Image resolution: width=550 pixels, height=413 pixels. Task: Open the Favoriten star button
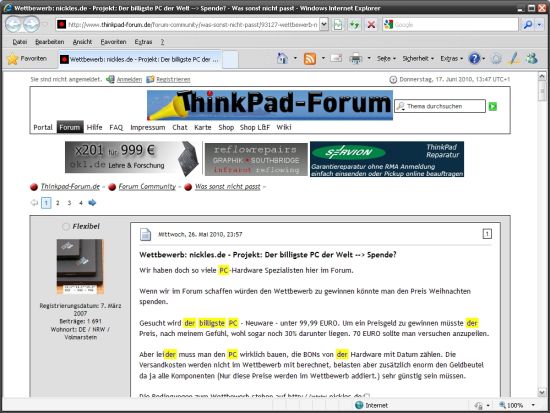tap(27, 59)
